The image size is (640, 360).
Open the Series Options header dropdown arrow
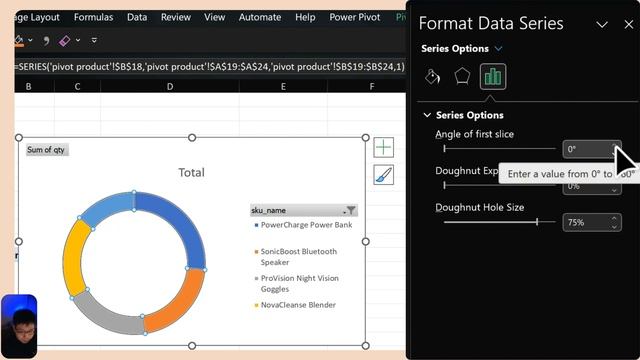coord(498,49)
